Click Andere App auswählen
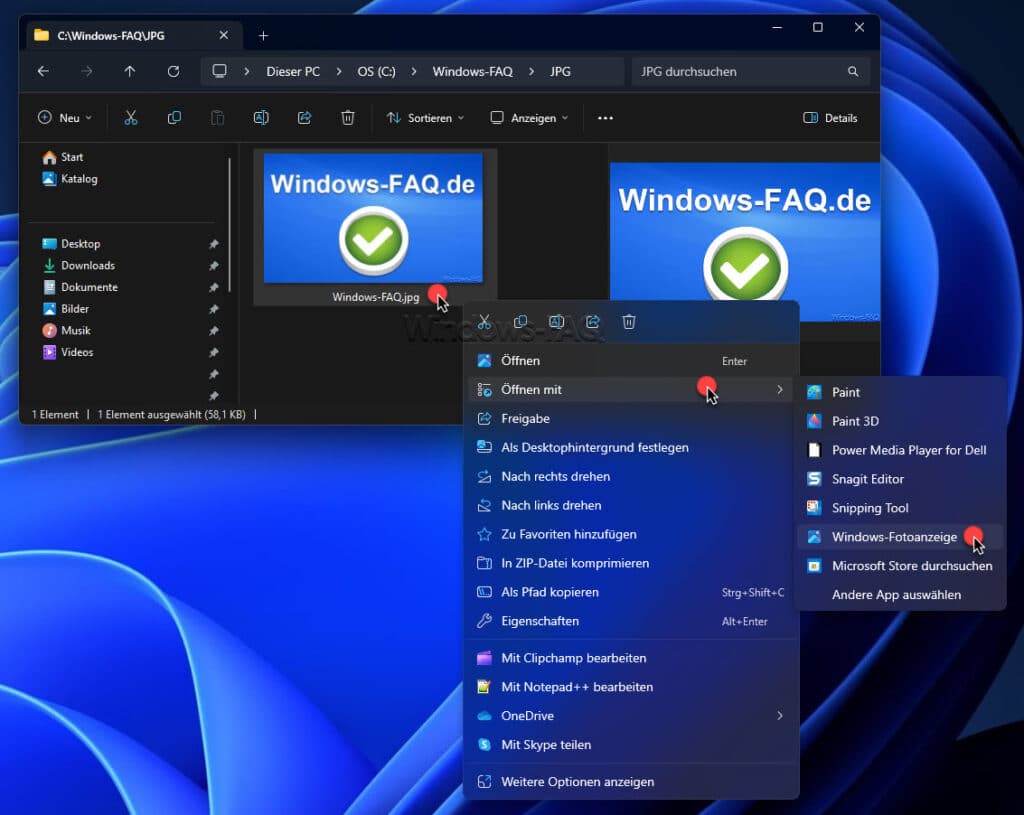The height and width of the screenshot is (815, 1024). pyautogui.click(x=901, y=595)
